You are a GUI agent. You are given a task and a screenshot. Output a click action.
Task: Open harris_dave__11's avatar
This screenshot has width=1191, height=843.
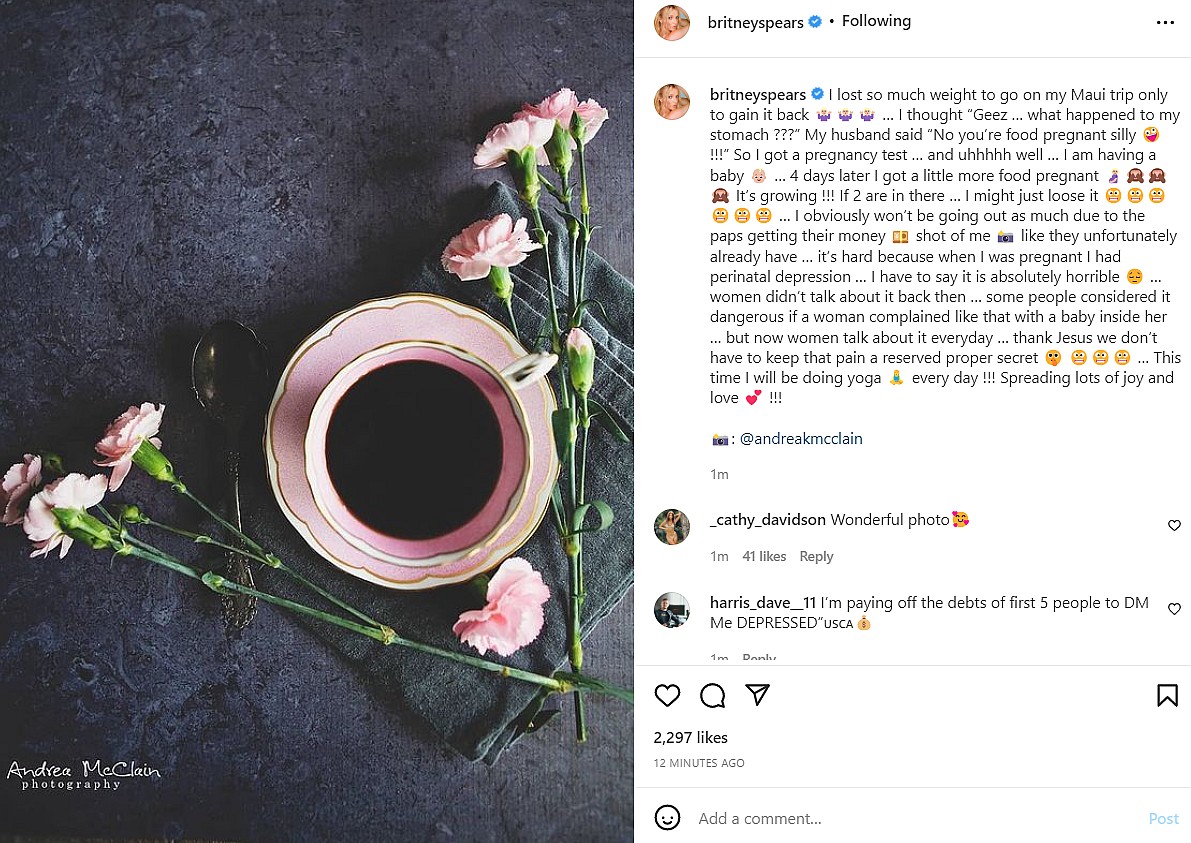pos(672,610)
